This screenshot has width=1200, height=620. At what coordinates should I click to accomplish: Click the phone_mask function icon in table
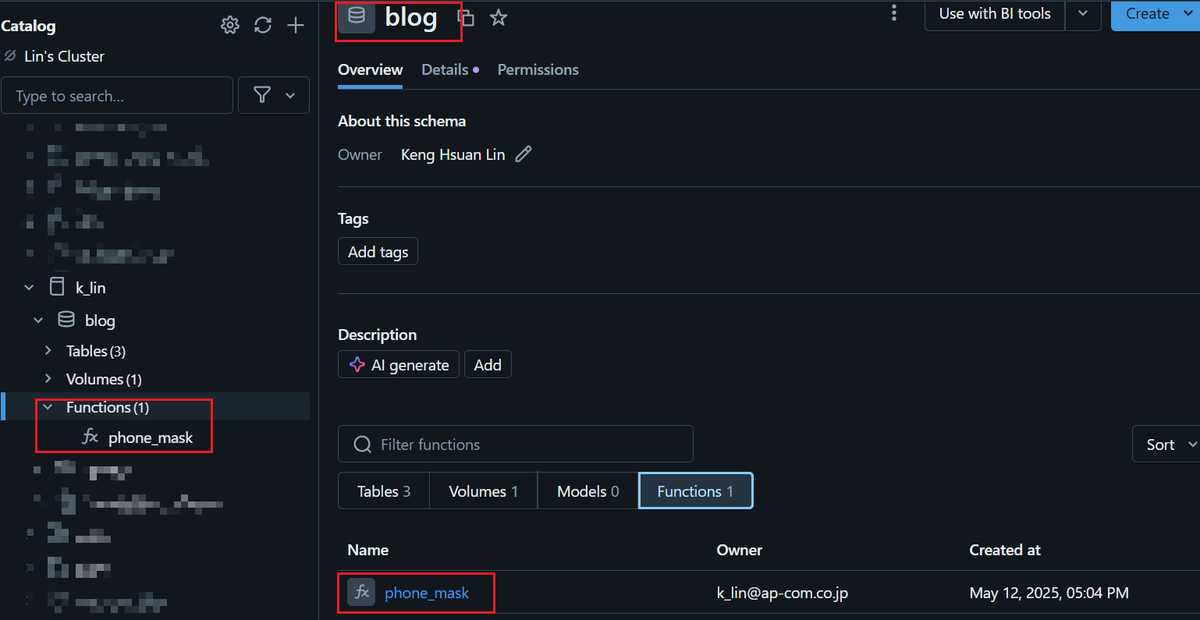coord(362,593)
